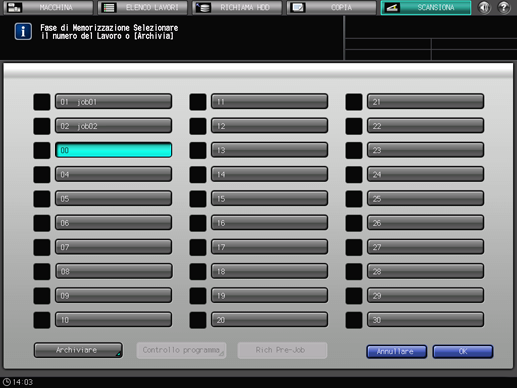Viewport: 517px width, 388px height.
Task: Select job slot 09
Action: pyautogui.click(x=114, y=295)
